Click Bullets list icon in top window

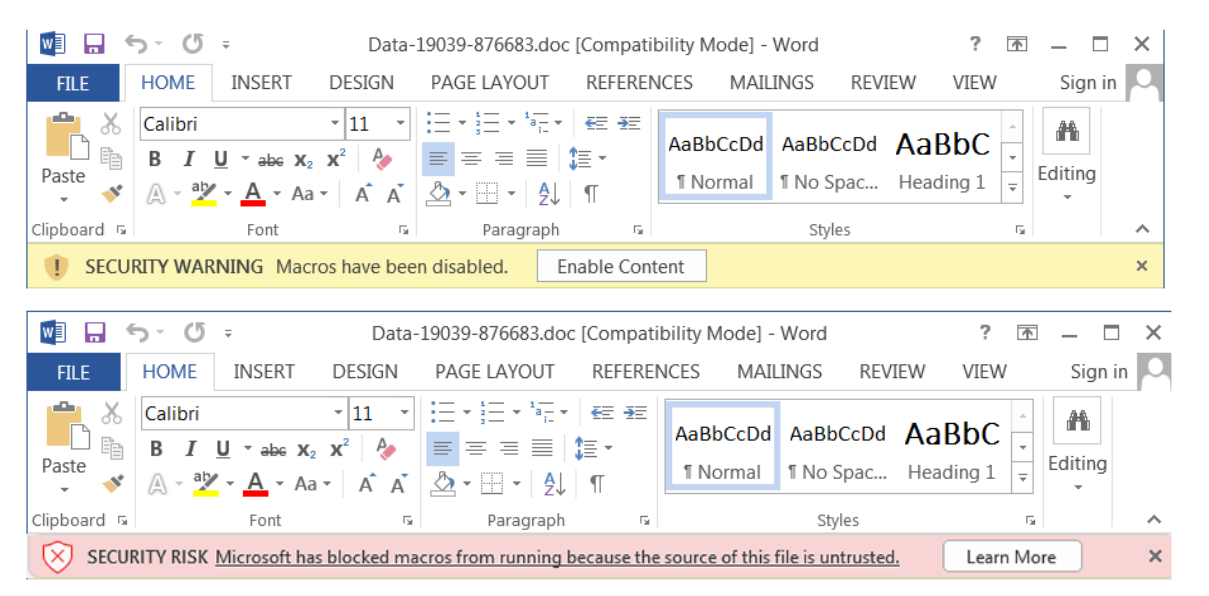[438, 123]
